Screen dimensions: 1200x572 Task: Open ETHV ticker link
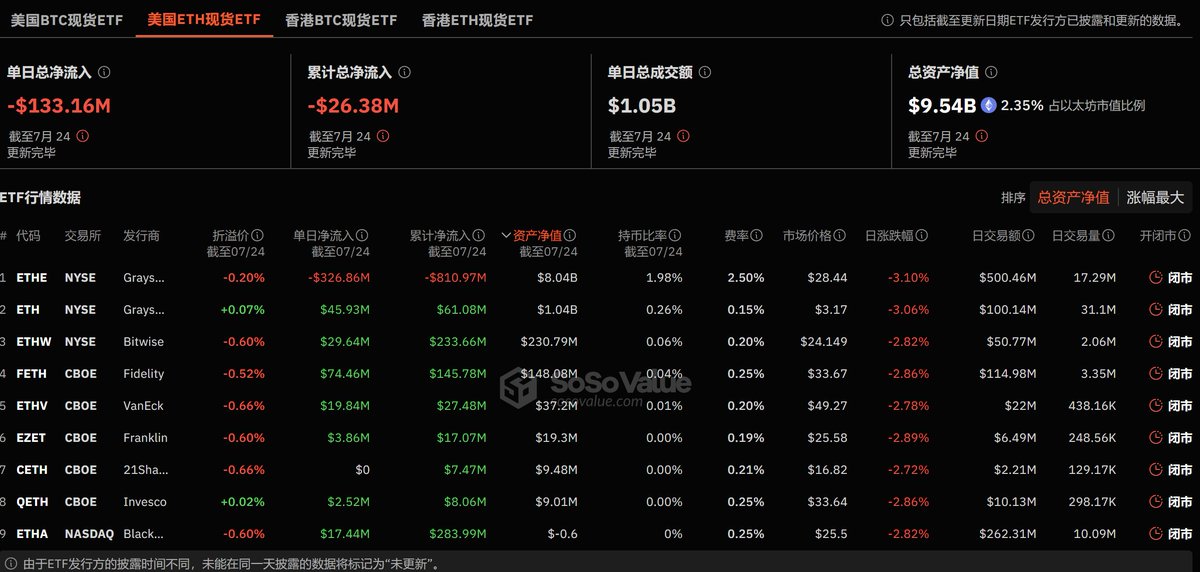(x=32, y=405)
